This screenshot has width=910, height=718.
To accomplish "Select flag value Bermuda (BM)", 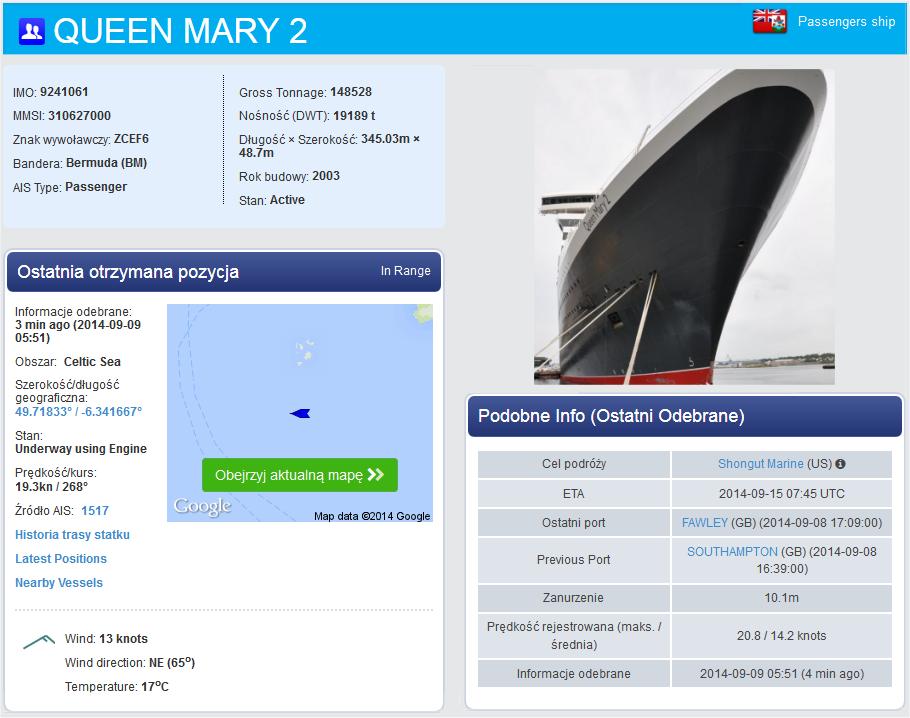I will coord(106,163).
